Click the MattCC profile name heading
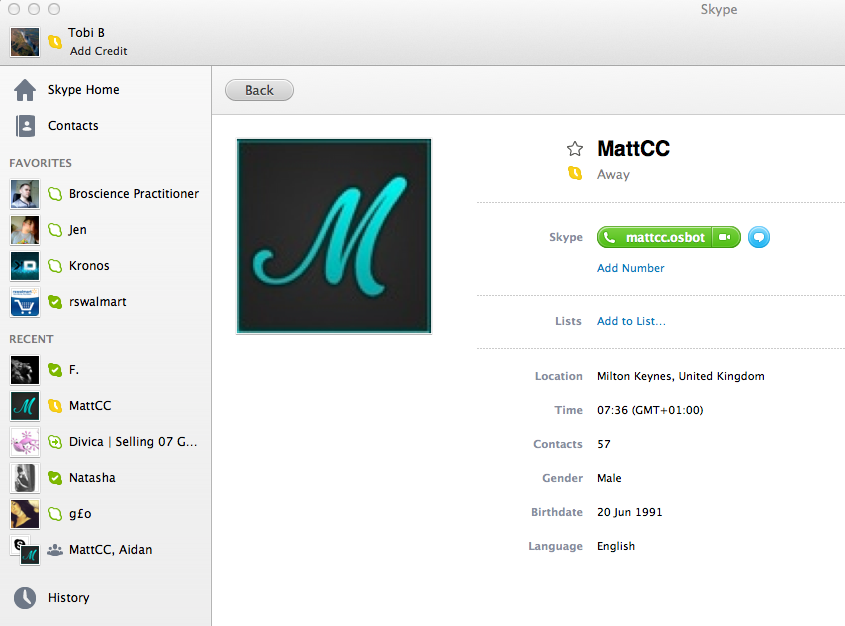Screen dimensions: 845x626 [633, 149]
